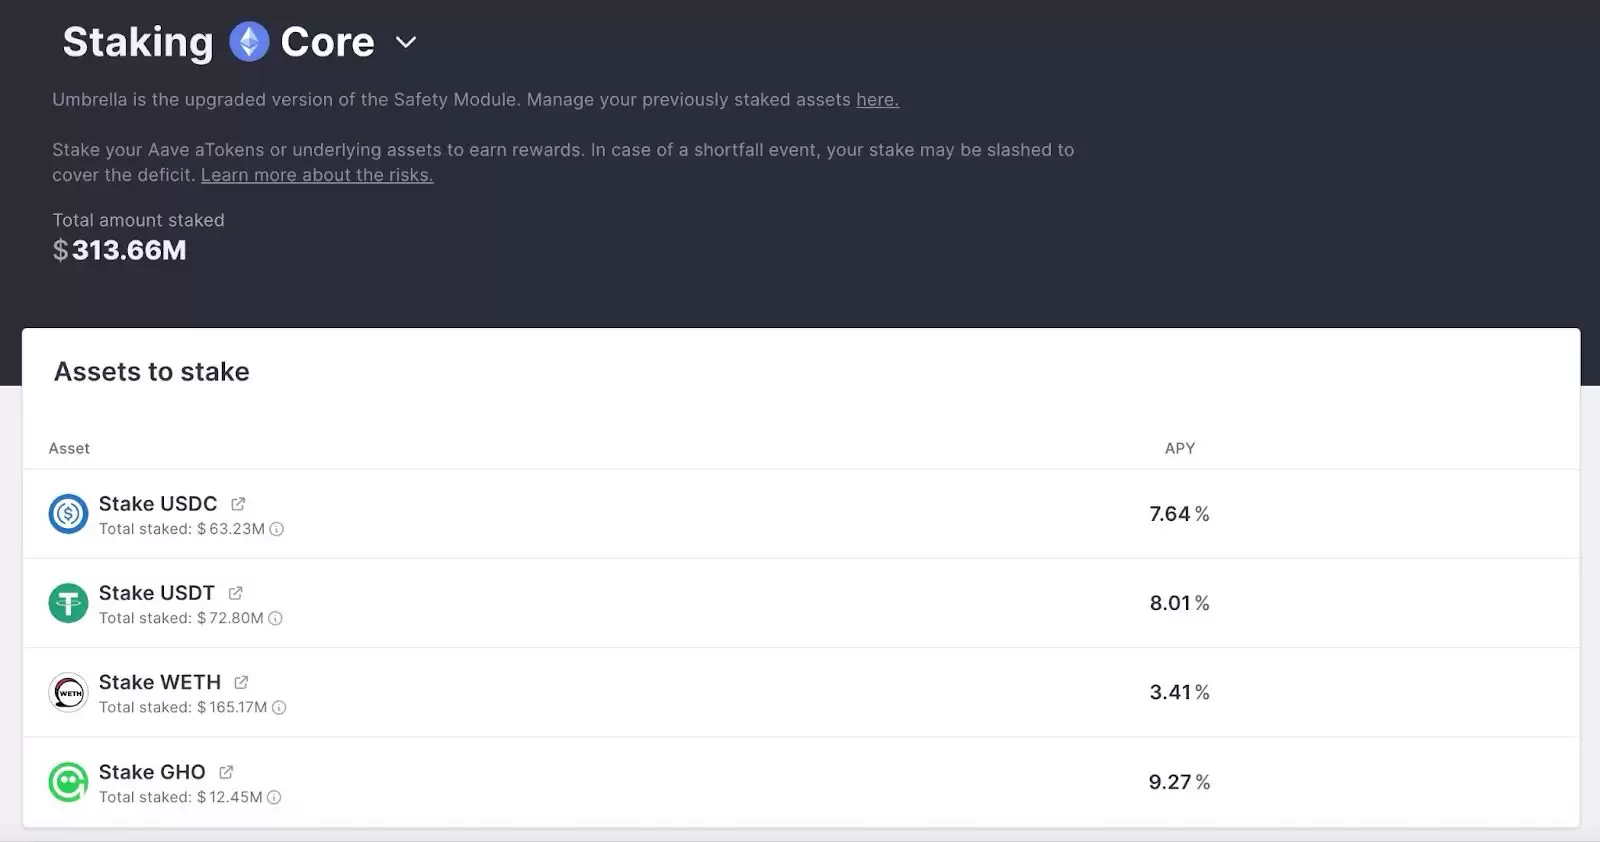This screenshot has height=842, width=1600.
Task: Select the Stake GHO row
Action: coord(700,782)
